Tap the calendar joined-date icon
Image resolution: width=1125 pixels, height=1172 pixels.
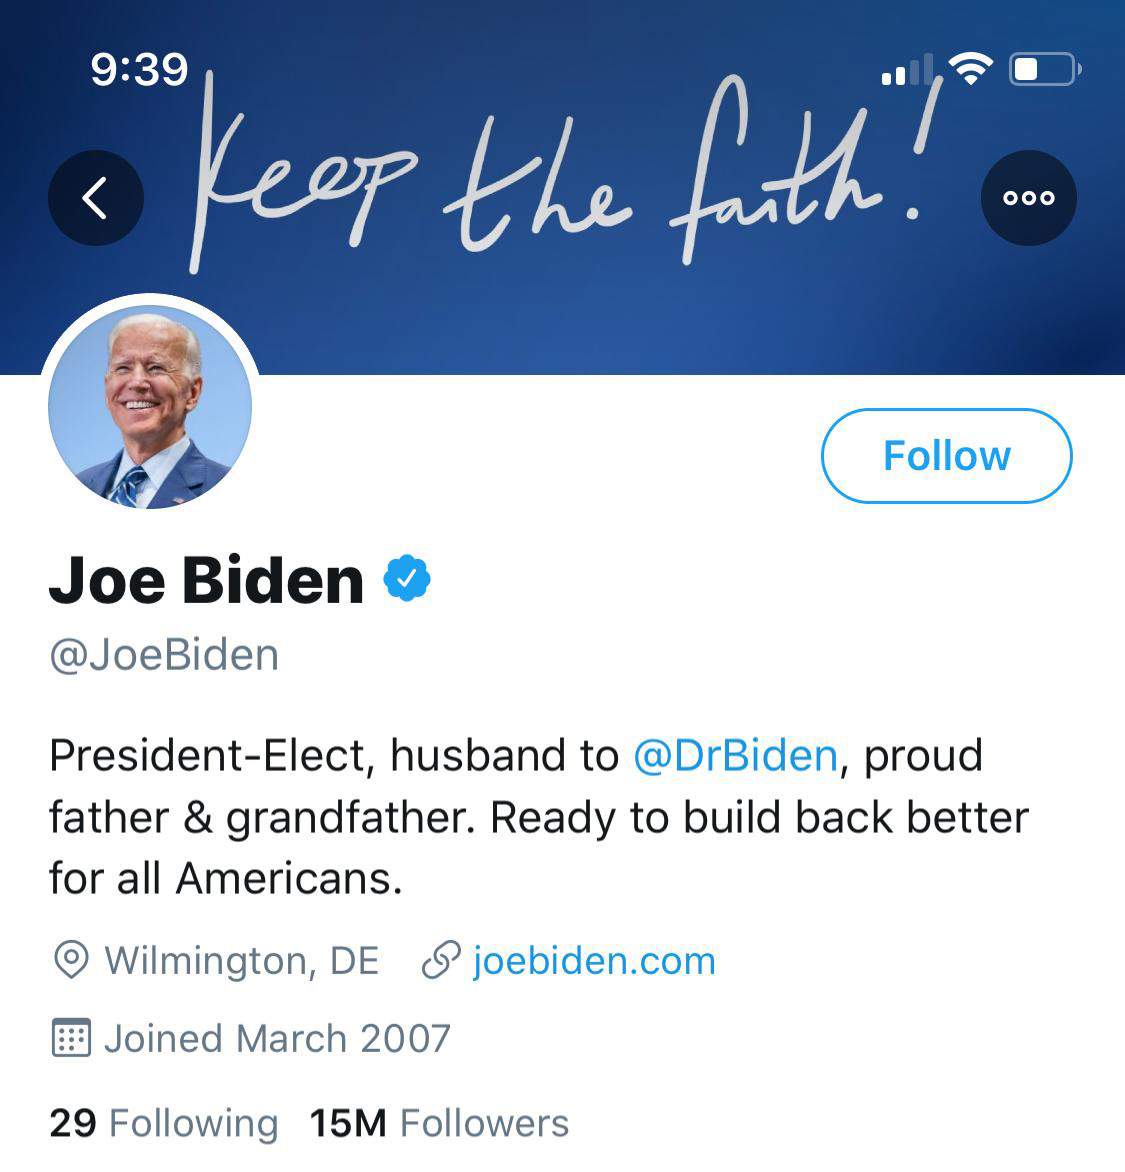click(72, 1037)
